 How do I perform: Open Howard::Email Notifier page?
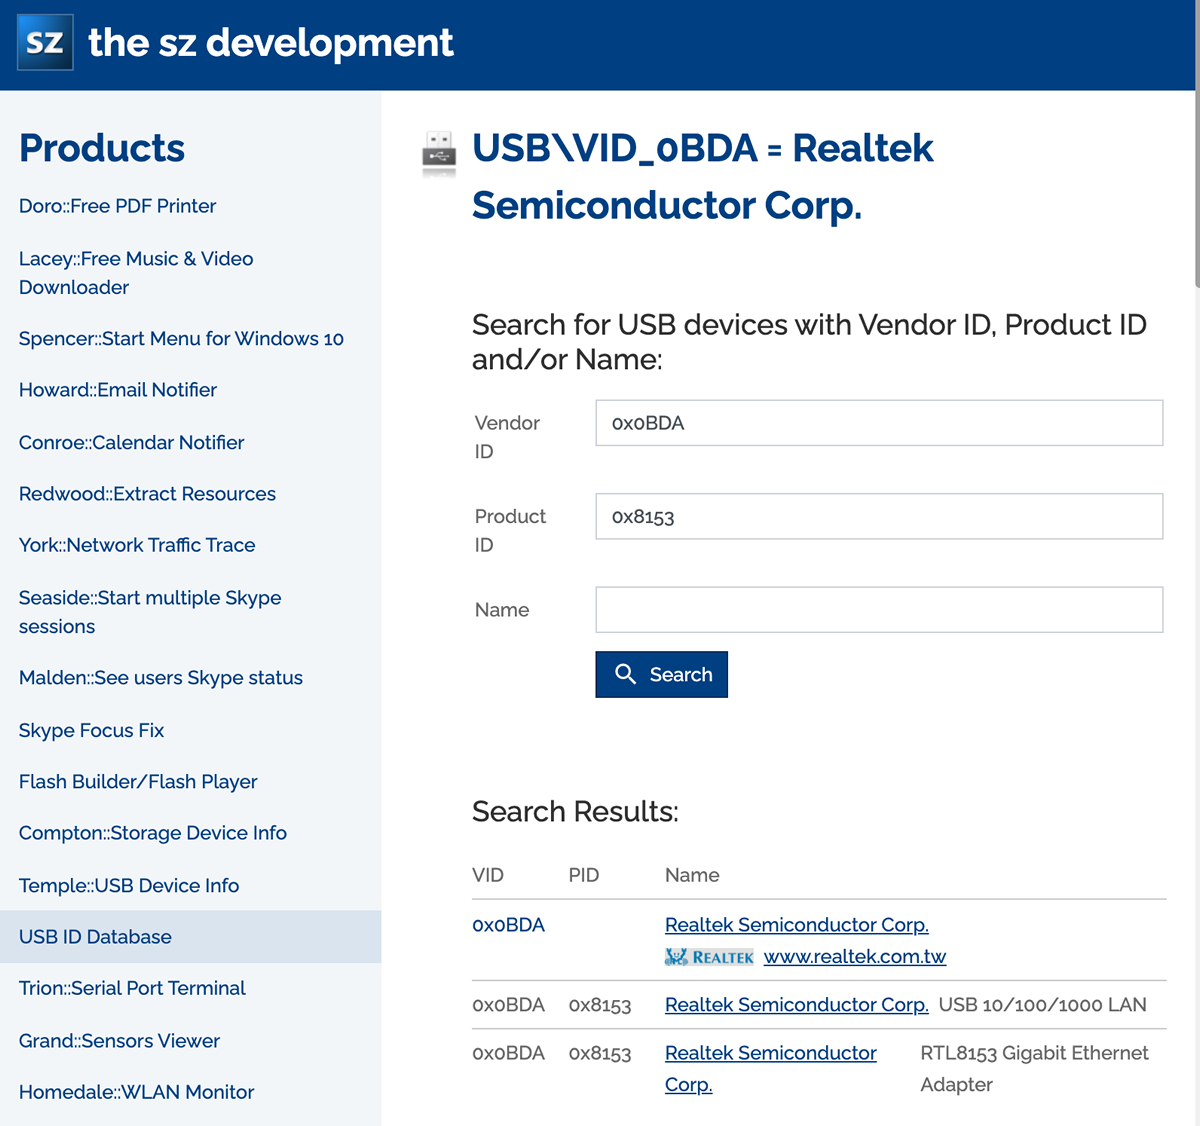(118, 390)
